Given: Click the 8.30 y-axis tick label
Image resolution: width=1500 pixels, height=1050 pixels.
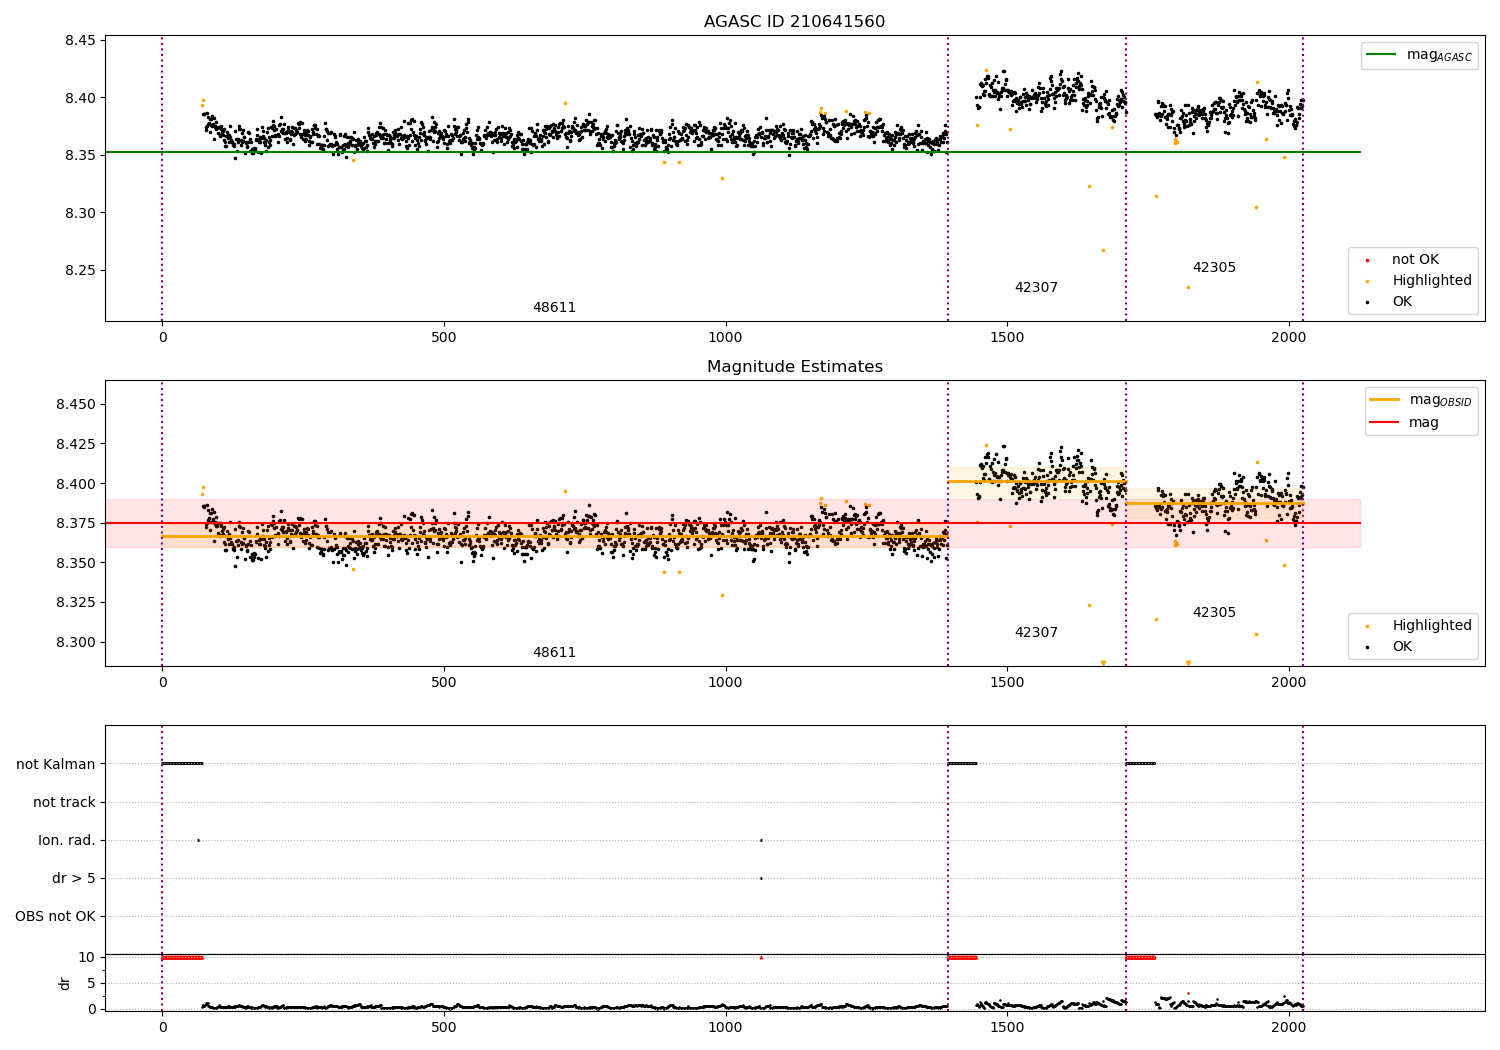Looking at the screenshot, I should pyautogui.click(x=81, y=213).
